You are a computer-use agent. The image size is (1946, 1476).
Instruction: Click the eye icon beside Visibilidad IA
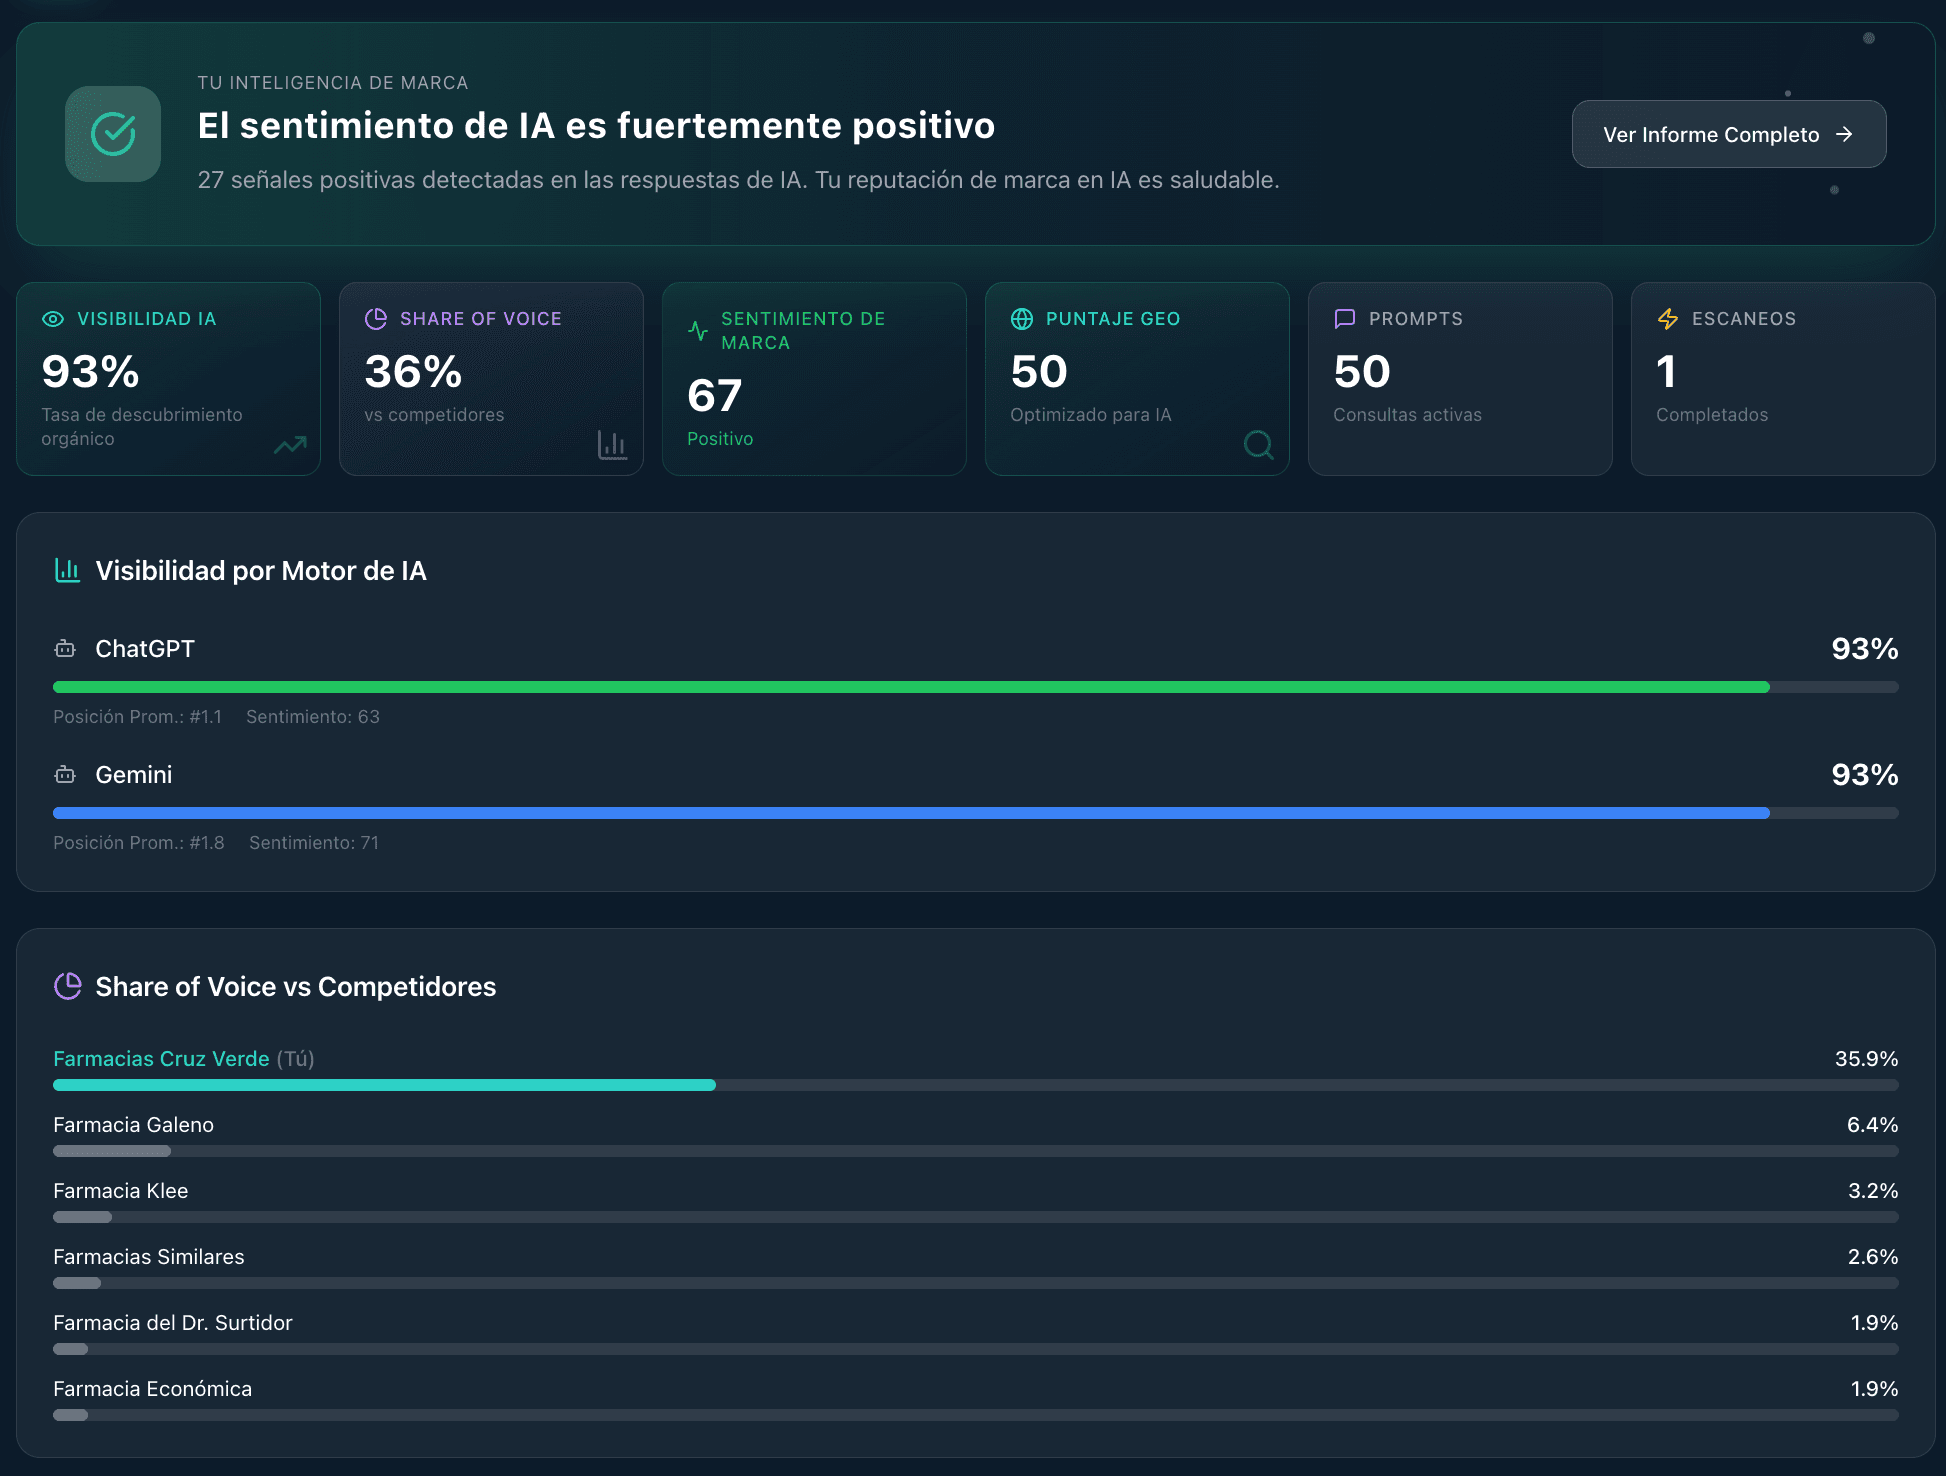click(53, 319)
